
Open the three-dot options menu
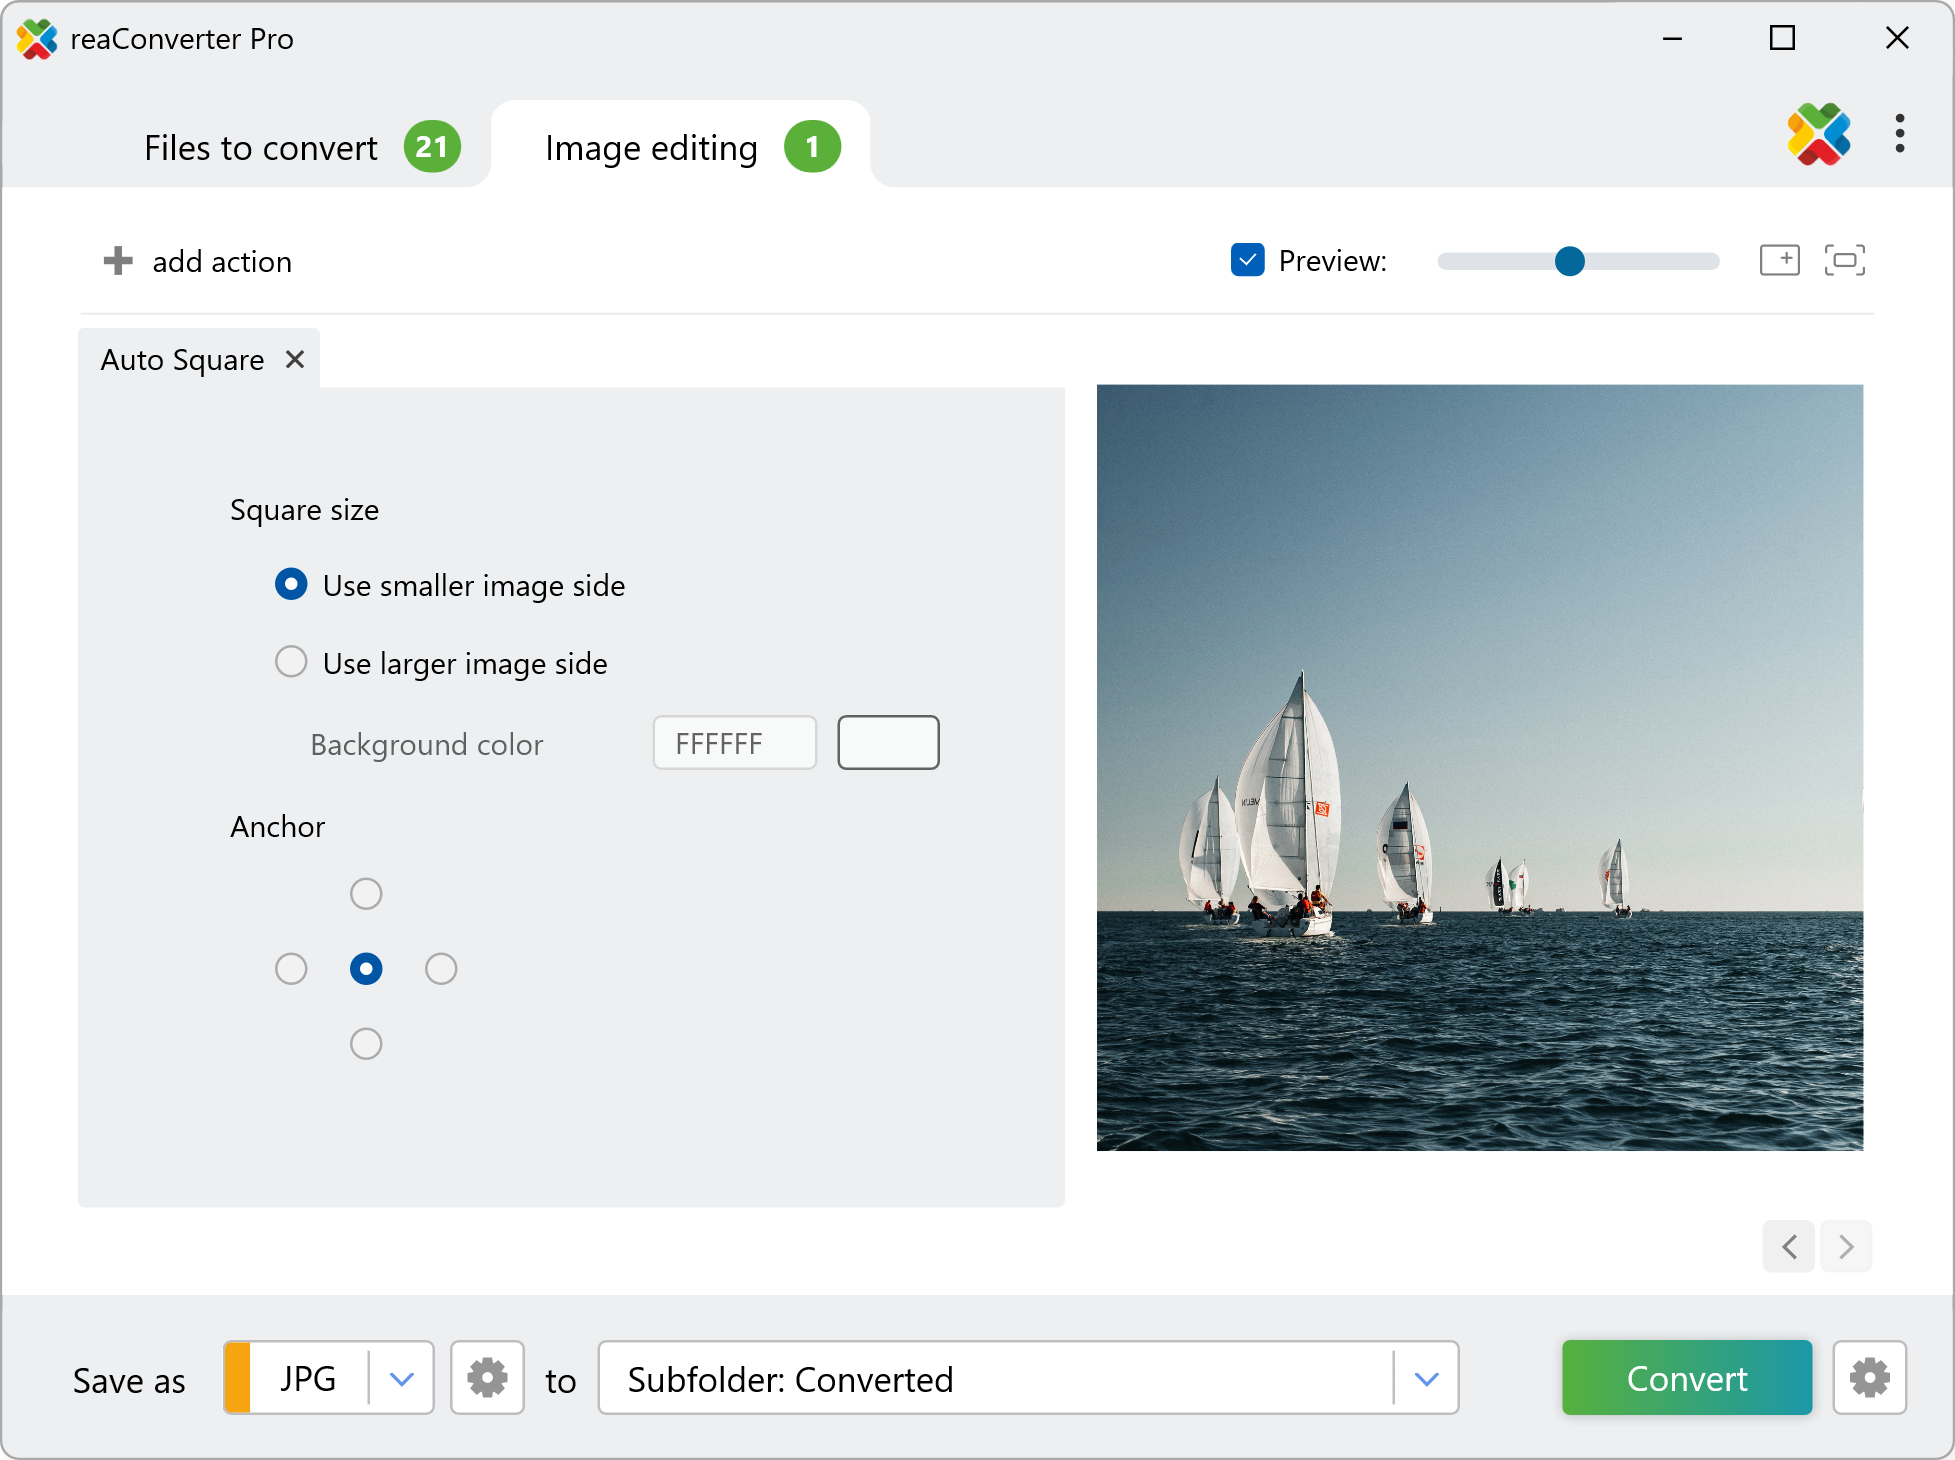[x=1899, y=133]
